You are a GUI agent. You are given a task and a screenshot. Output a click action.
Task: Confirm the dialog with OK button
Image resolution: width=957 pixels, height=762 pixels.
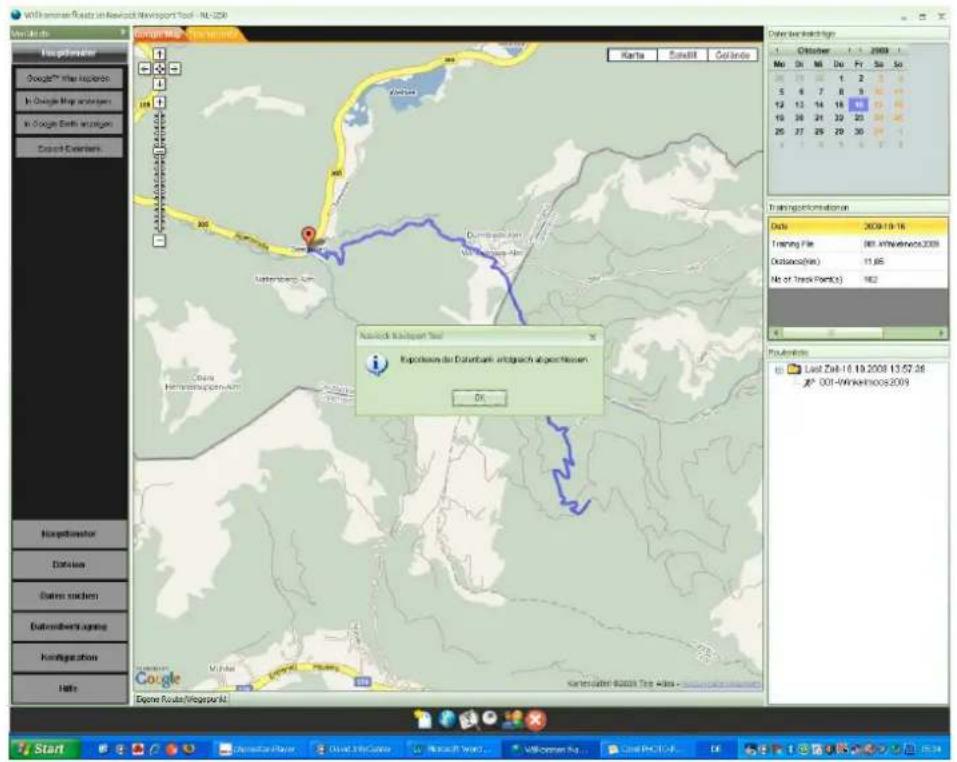pyautogui.click(x=479, y=398)
